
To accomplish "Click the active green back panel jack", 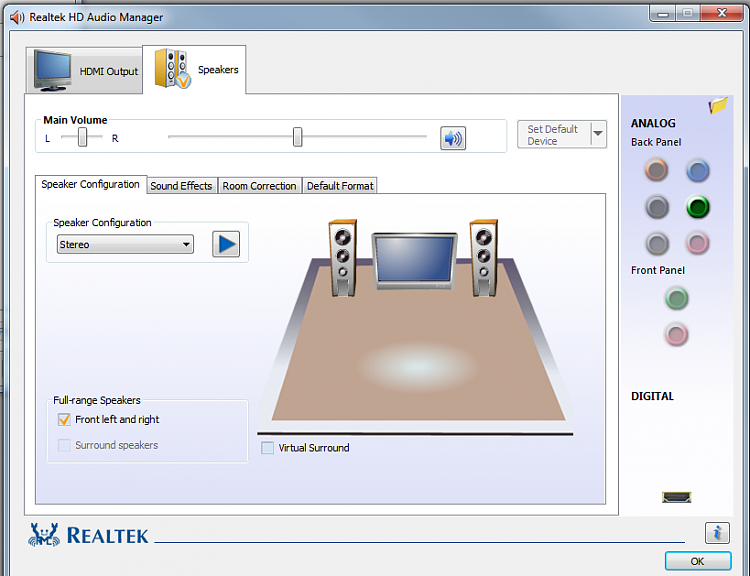I will point(697,207).
